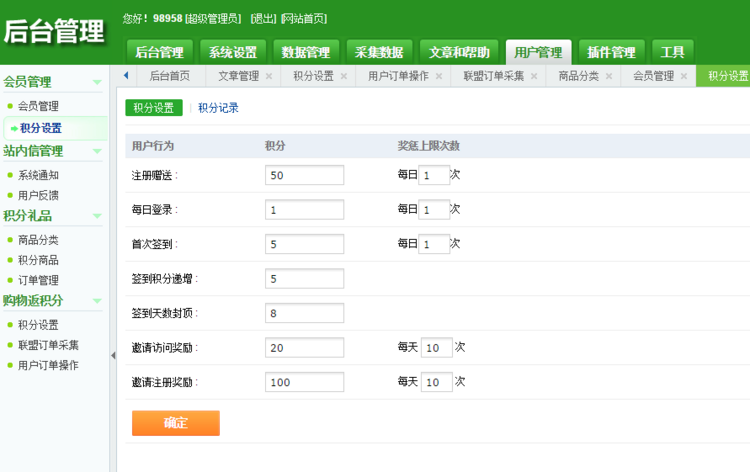Focus the 每日登录 daily limit field
Image resolution: width=750 pixels, height=472 pixels.
point(434,209)
